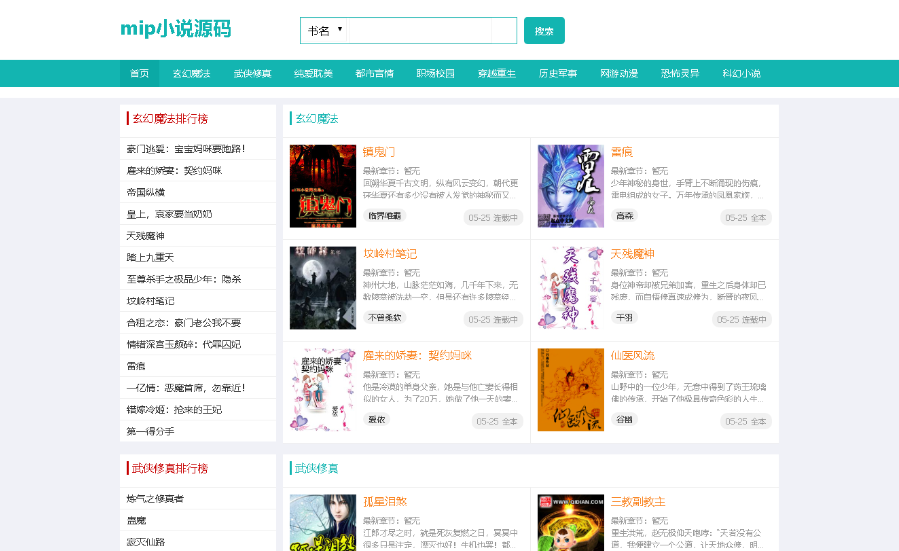Open ranking entry 炼气之修真者
This screenshot has height=551, width=899.
(155, 499)
